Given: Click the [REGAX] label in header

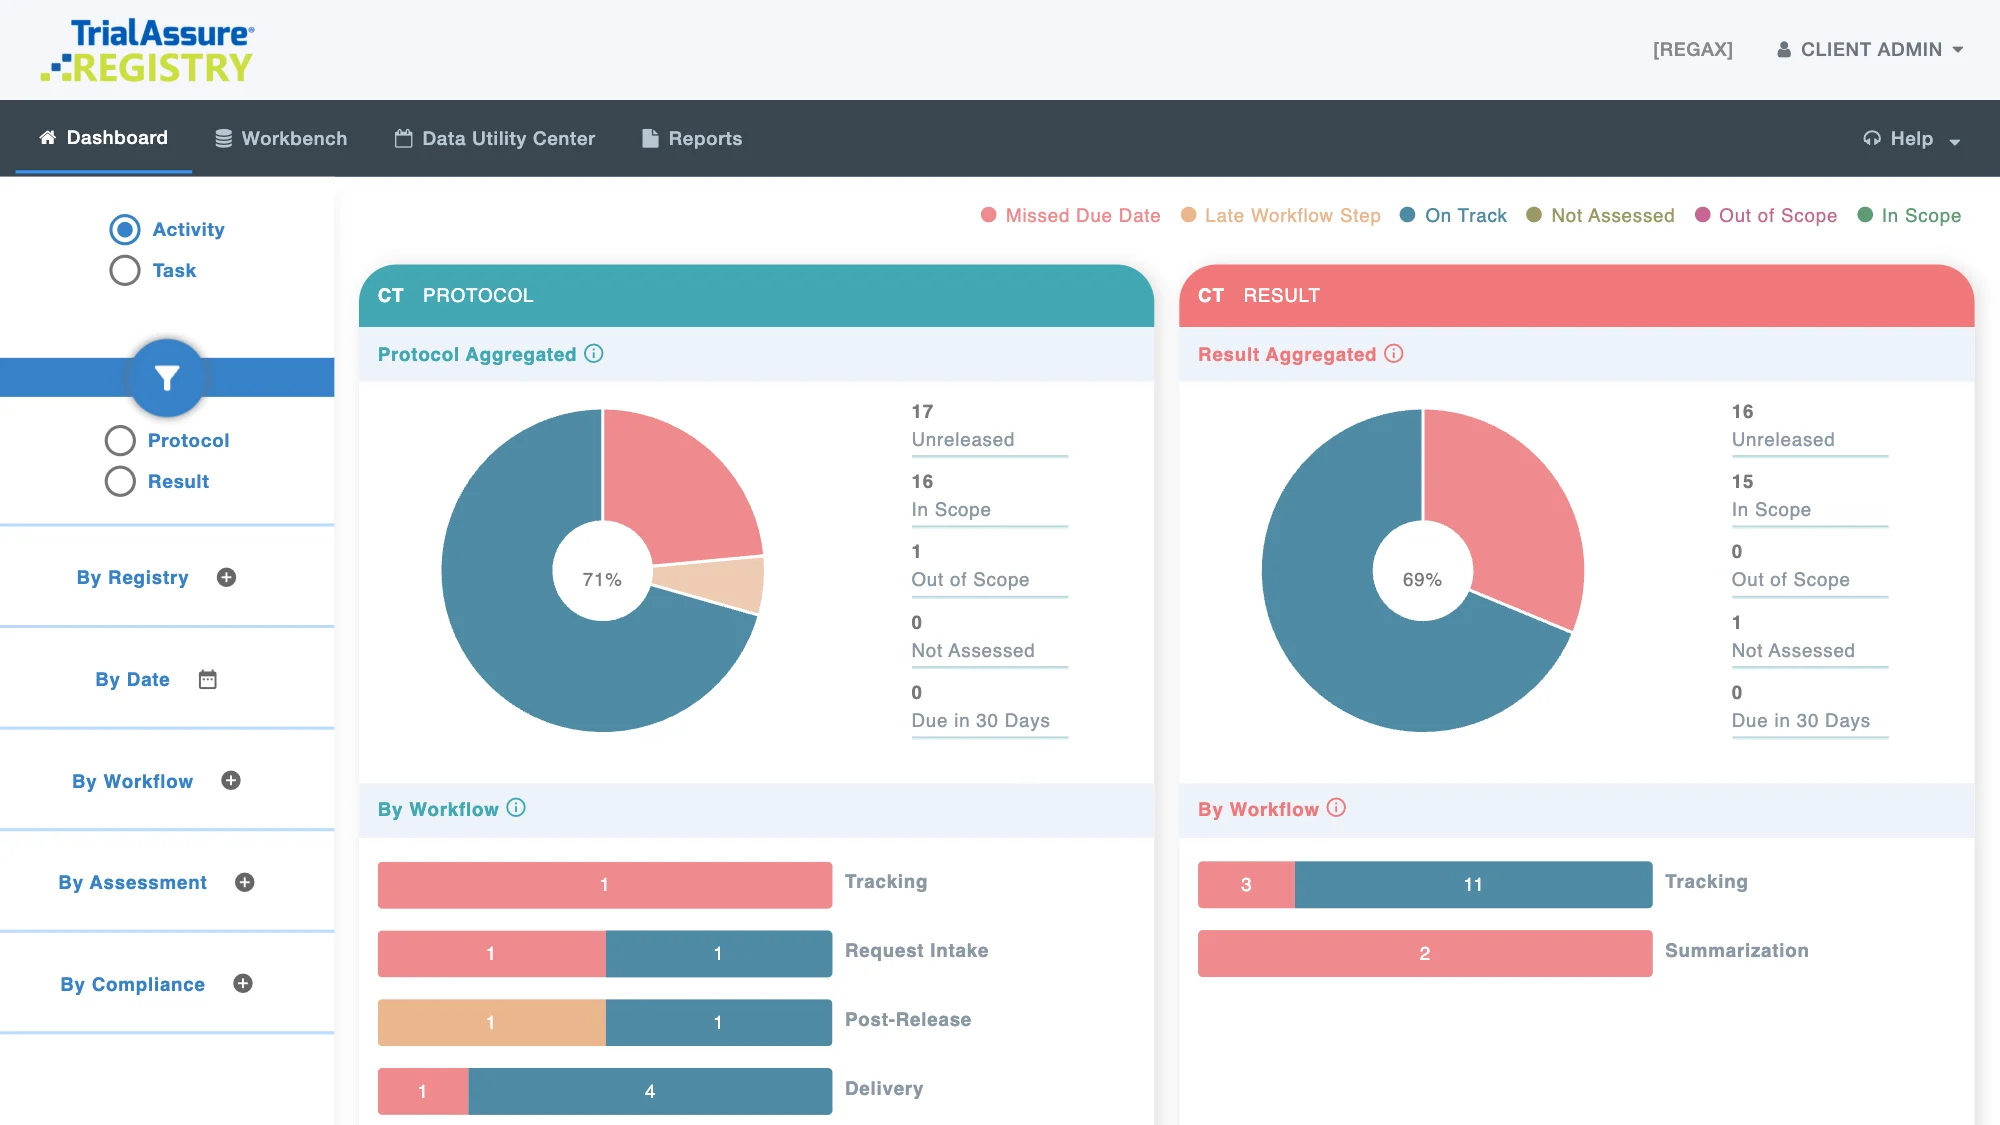Looking at the screenshot, I should (x=1693, y=50).
